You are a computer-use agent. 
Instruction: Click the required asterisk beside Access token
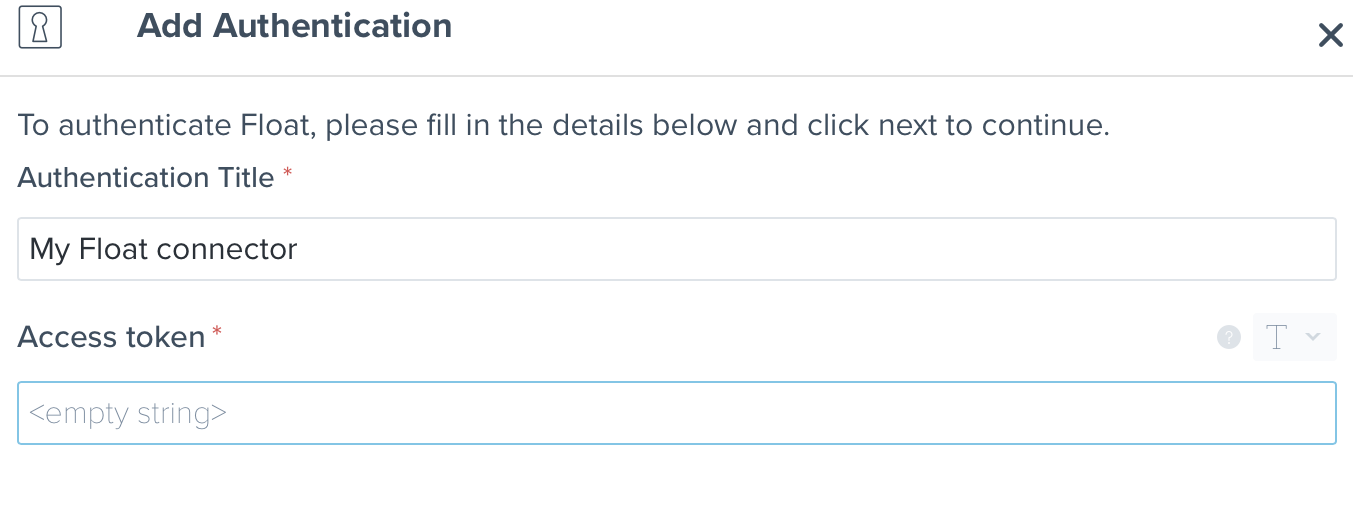coord(217,333)
